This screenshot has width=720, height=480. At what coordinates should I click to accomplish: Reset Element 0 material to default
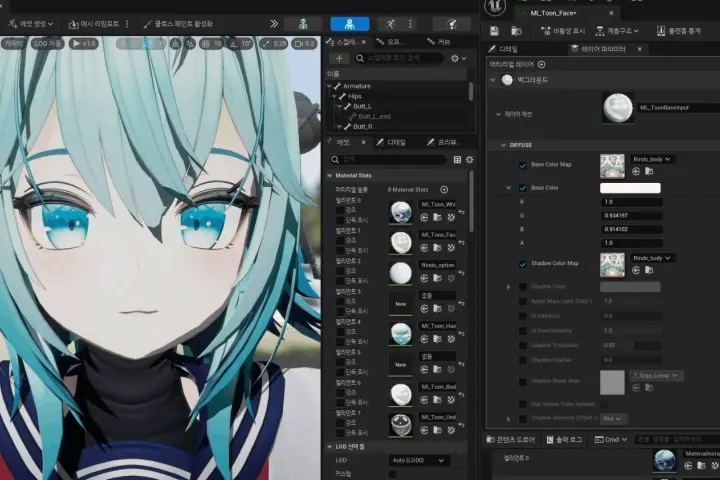[x=461, y=212]
